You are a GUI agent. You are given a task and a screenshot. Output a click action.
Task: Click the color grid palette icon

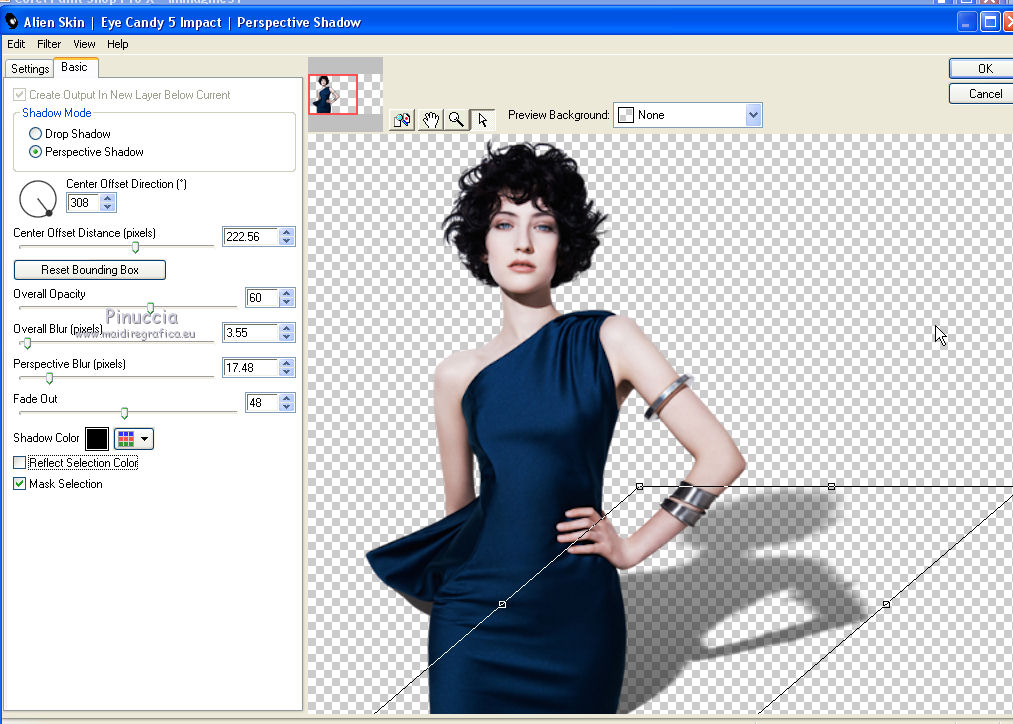click(x=126, y=439)
